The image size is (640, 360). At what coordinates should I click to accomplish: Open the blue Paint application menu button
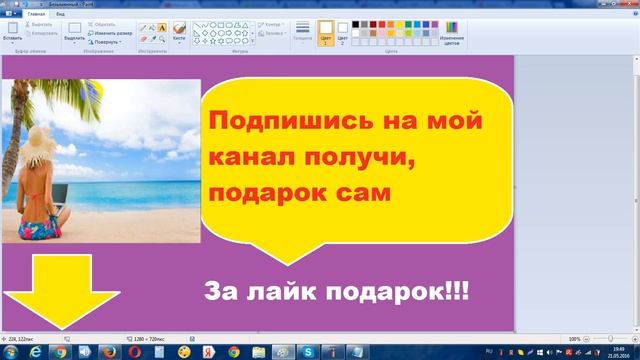click(10, 14)
